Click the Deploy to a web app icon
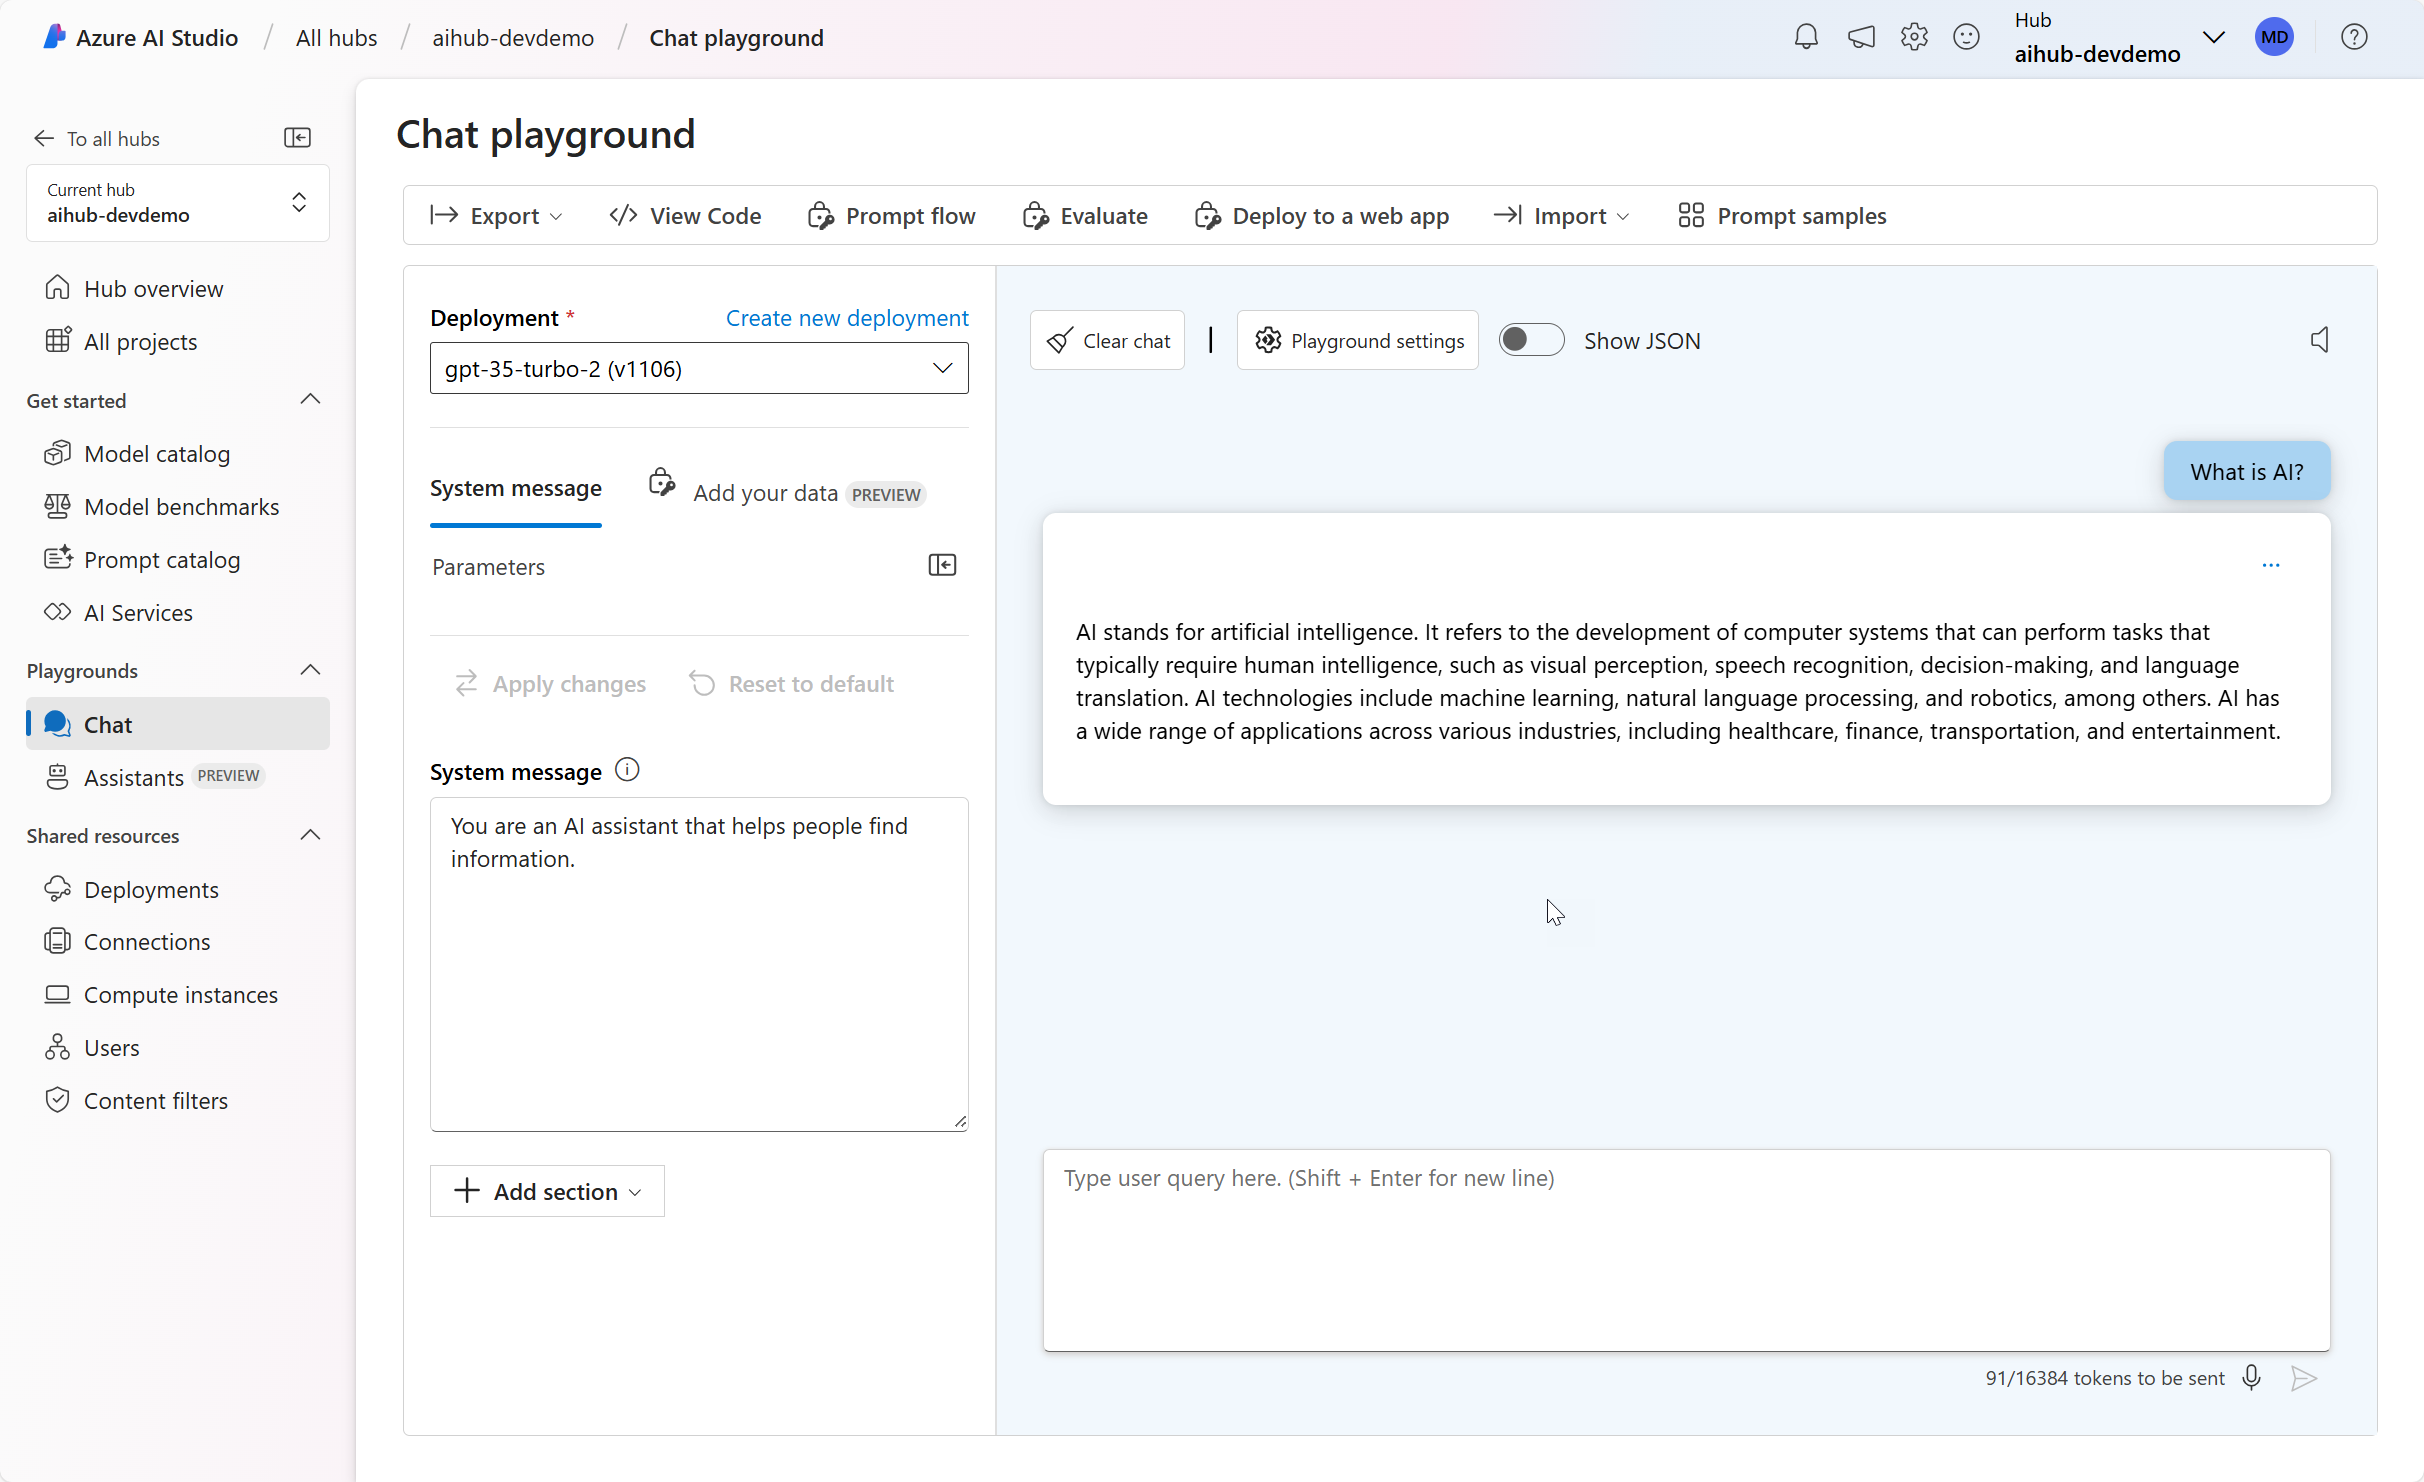The height and width of the screenshot is (1482, 2424). click(x=1207, y=215)
